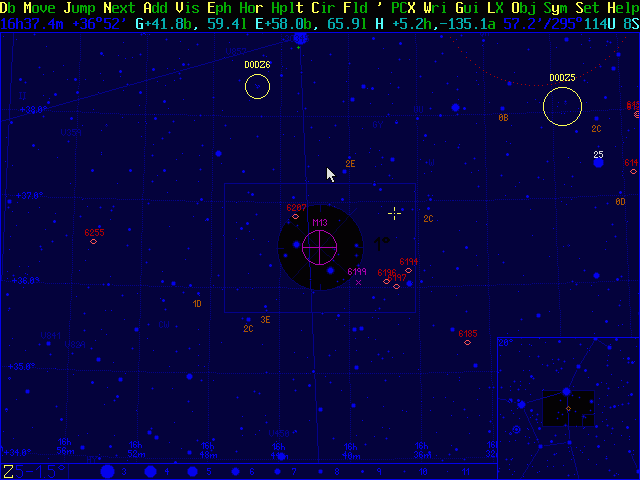Open the Help menu
The image size is (640, 480).
pos(622,7)
